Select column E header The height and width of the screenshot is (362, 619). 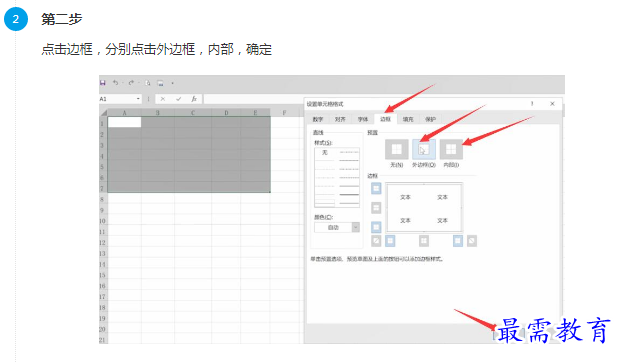[x=255, y=113]
